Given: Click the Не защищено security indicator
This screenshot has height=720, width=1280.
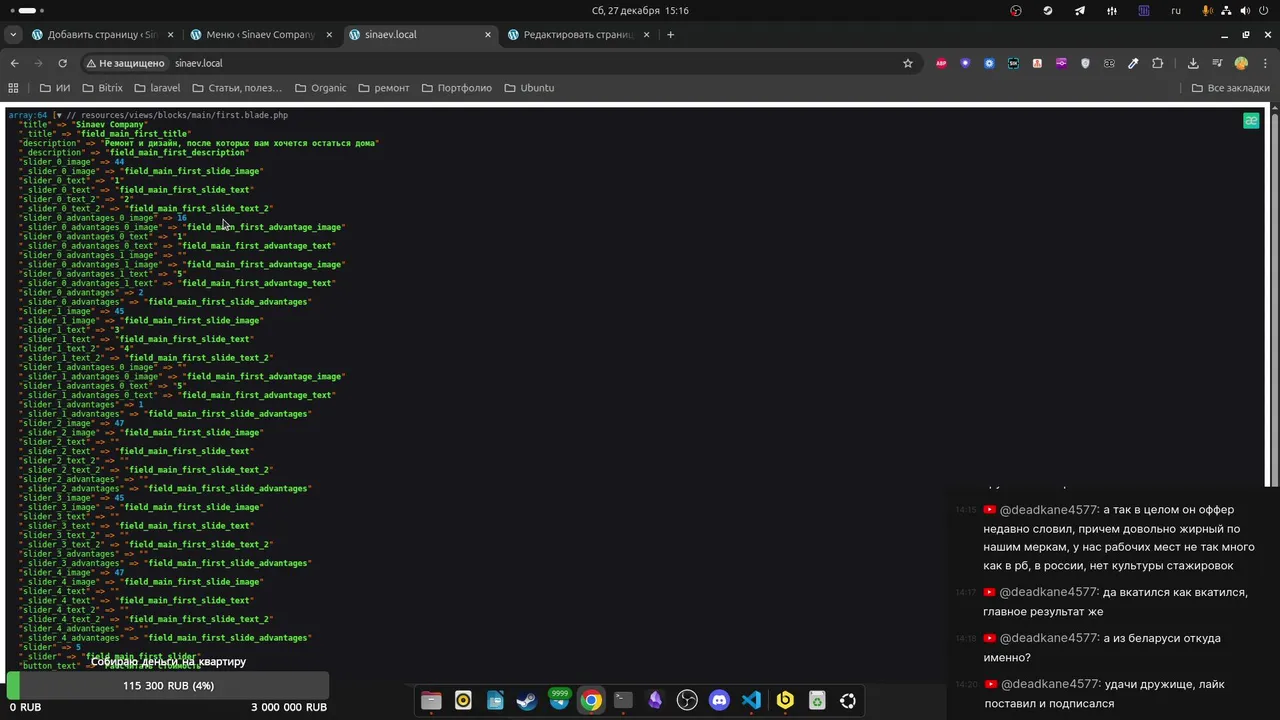Looking at the screenshot, I should coord(125,63).
